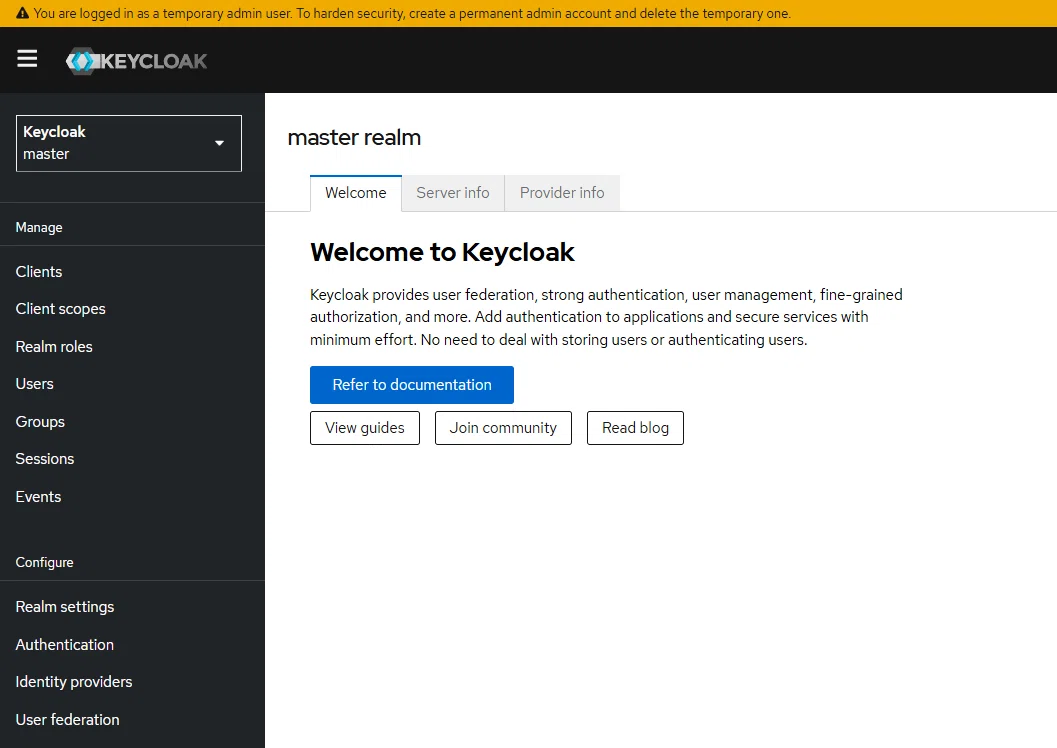Screen dimensions: 1057x748
Task: Click the Read blog button
Action: click(635, 428)
